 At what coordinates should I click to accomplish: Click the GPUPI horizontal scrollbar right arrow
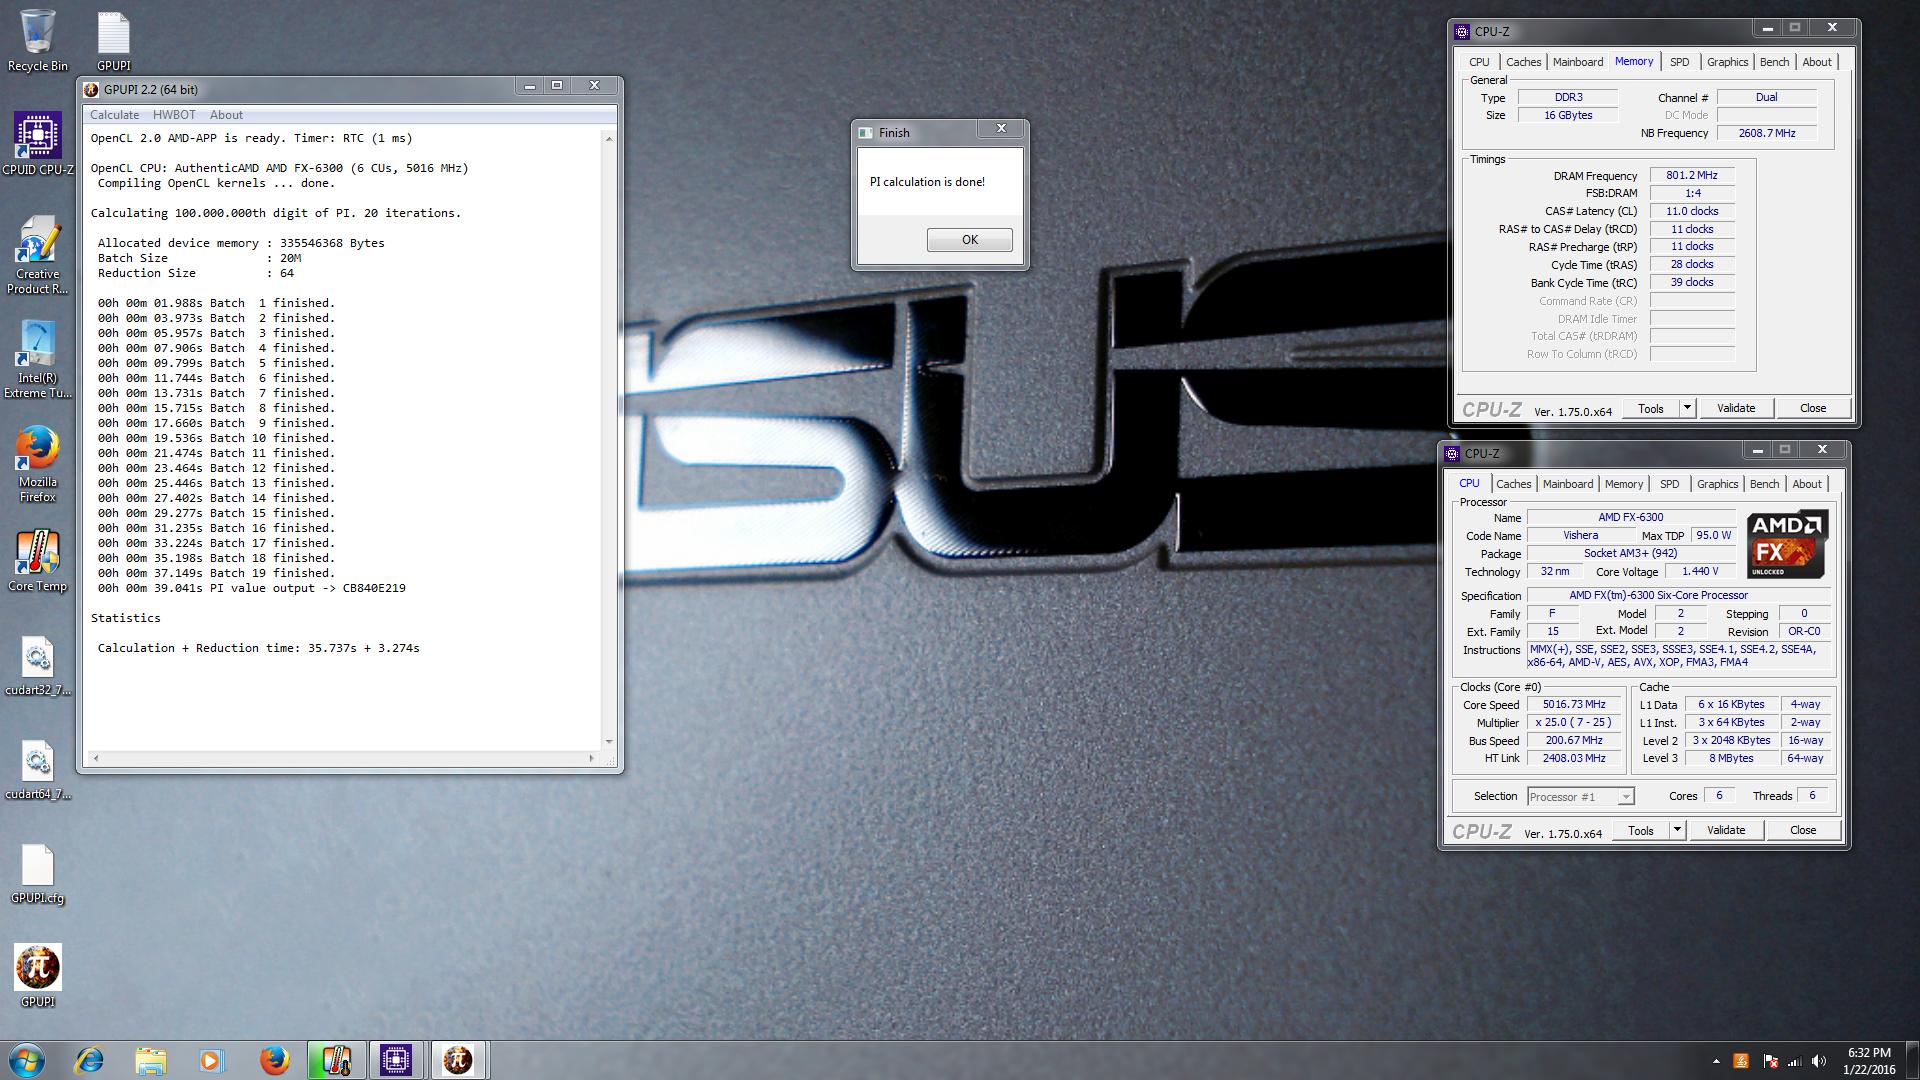point(592,758)
